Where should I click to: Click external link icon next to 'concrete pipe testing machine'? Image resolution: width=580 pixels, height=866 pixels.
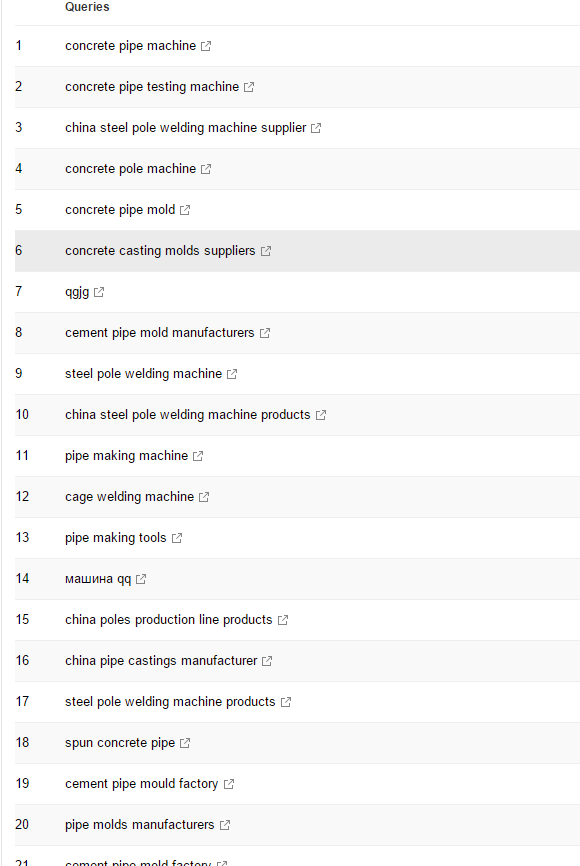click(249, 87)
